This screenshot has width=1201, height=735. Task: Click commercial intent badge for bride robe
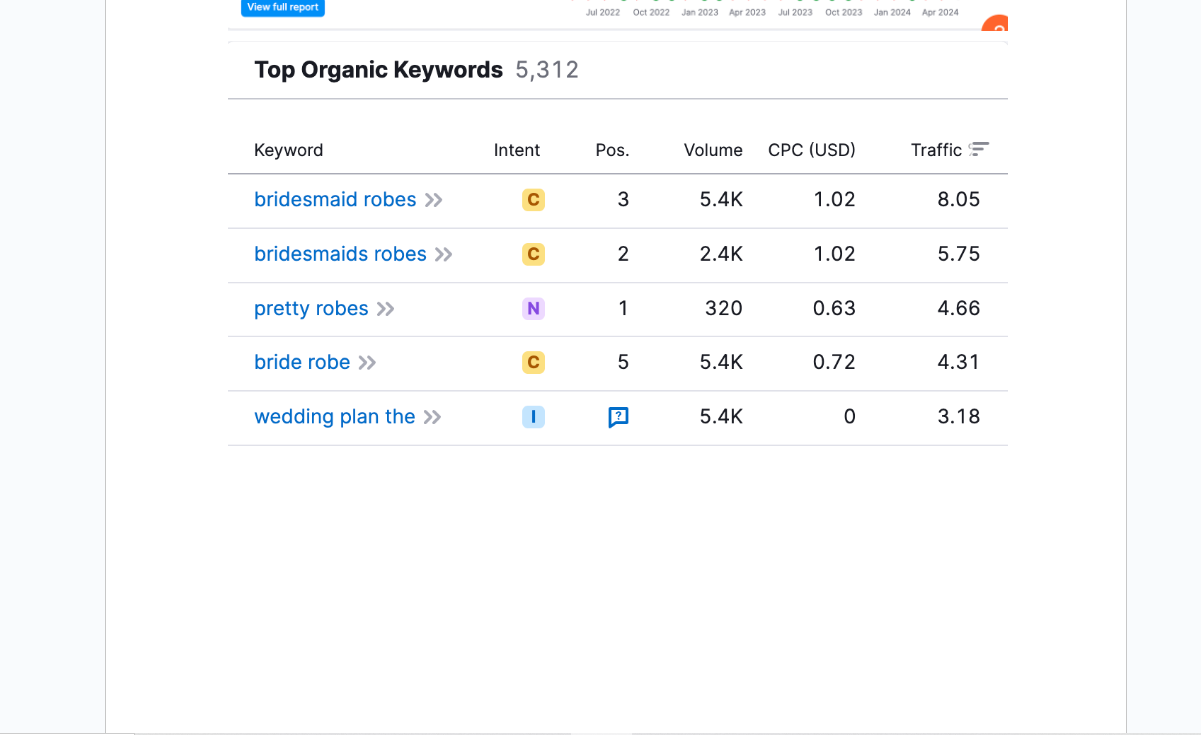(534, 362)
